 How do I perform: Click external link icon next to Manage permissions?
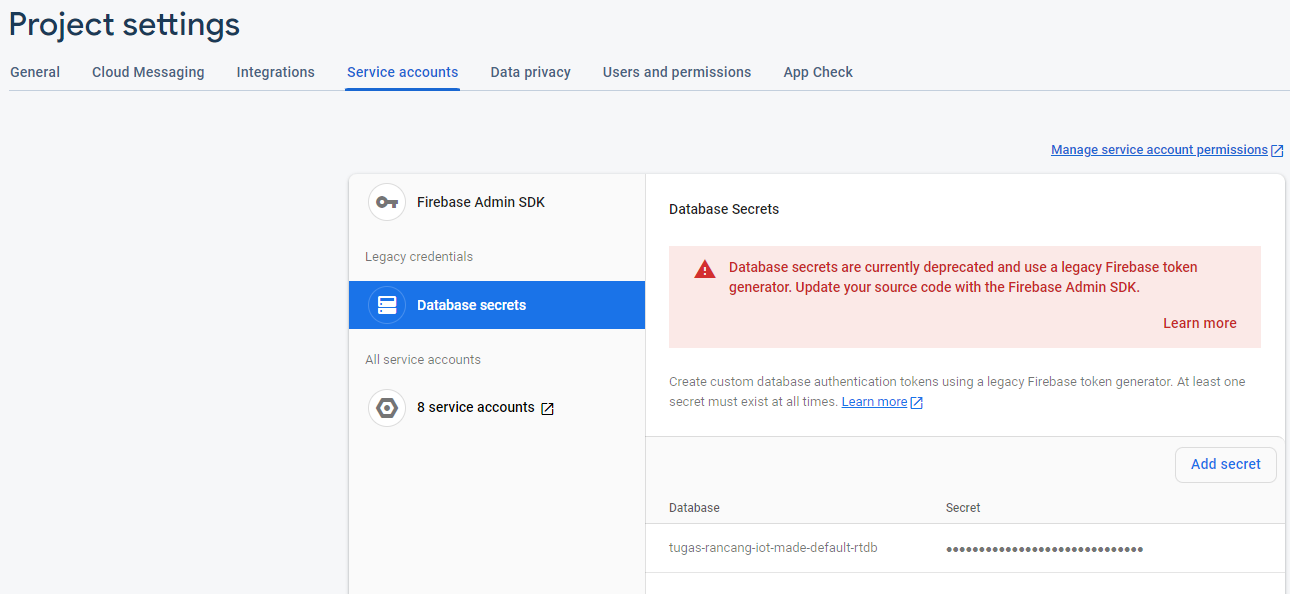[1277, 151]
